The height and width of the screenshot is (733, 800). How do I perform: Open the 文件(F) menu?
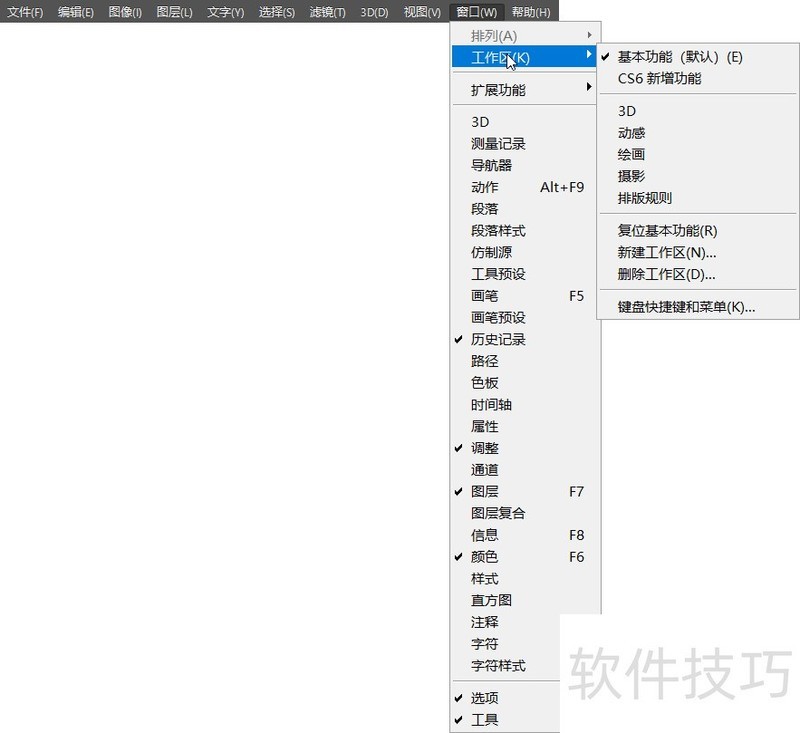(x=25, y=12)
